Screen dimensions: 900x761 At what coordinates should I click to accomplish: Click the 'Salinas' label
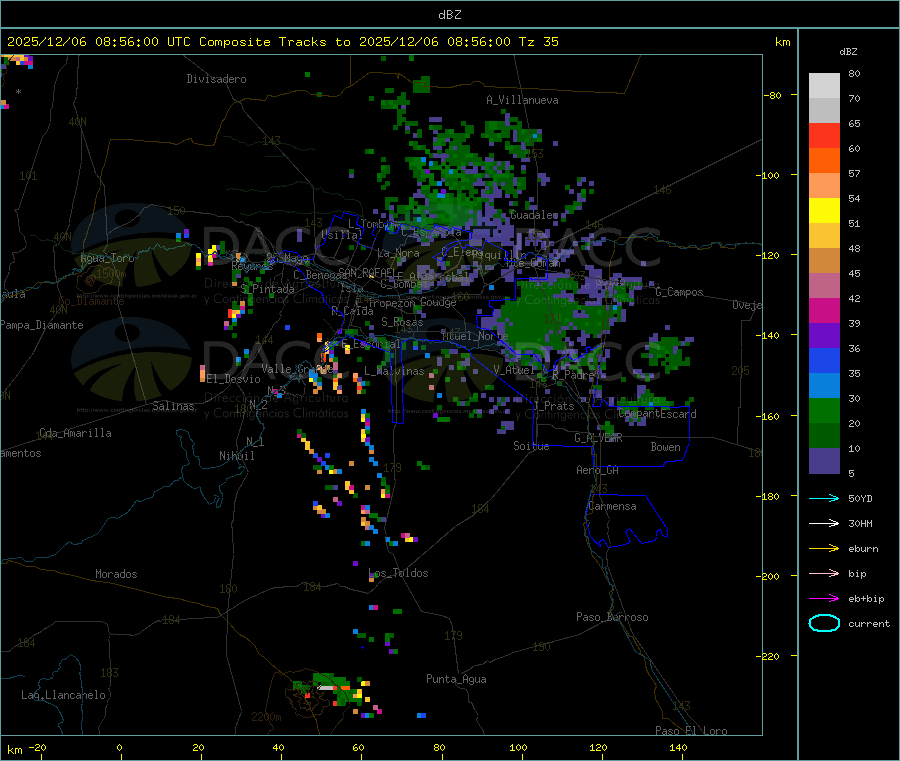tap(173, 406)
